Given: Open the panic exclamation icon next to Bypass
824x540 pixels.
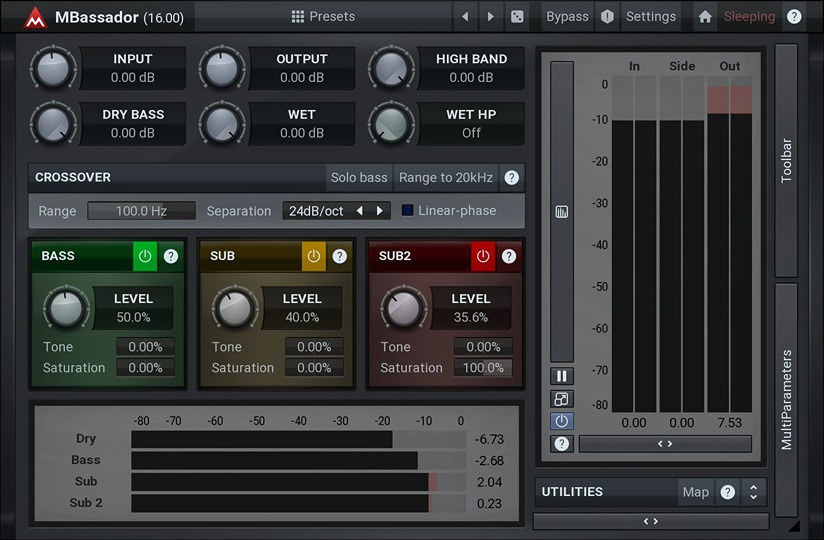Looking at the screenshot, I should pyautogui.click(x=607, y=17).
